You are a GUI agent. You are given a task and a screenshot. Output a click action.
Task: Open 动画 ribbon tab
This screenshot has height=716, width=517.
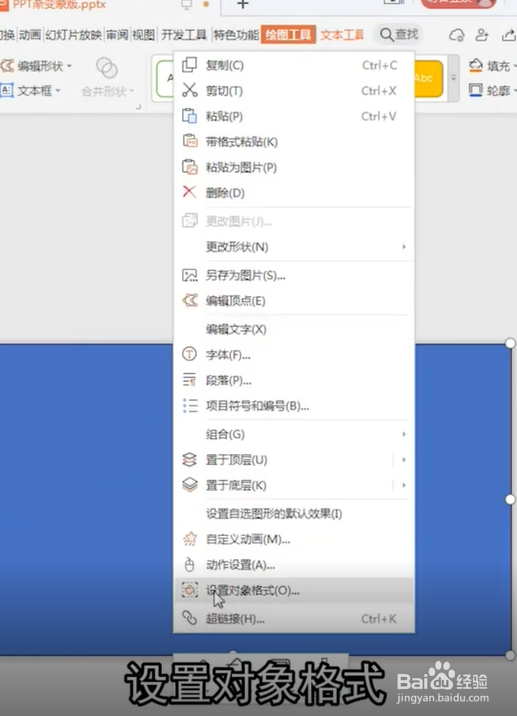(30, 35)
